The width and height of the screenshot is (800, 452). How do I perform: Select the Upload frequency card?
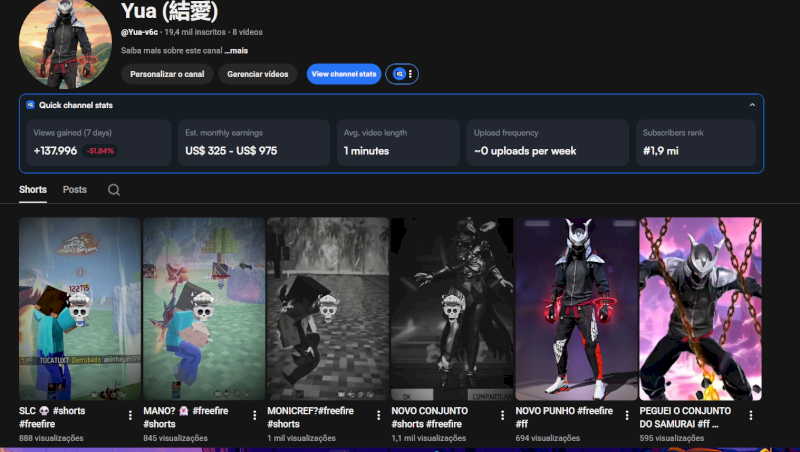[x=547, y=142]
